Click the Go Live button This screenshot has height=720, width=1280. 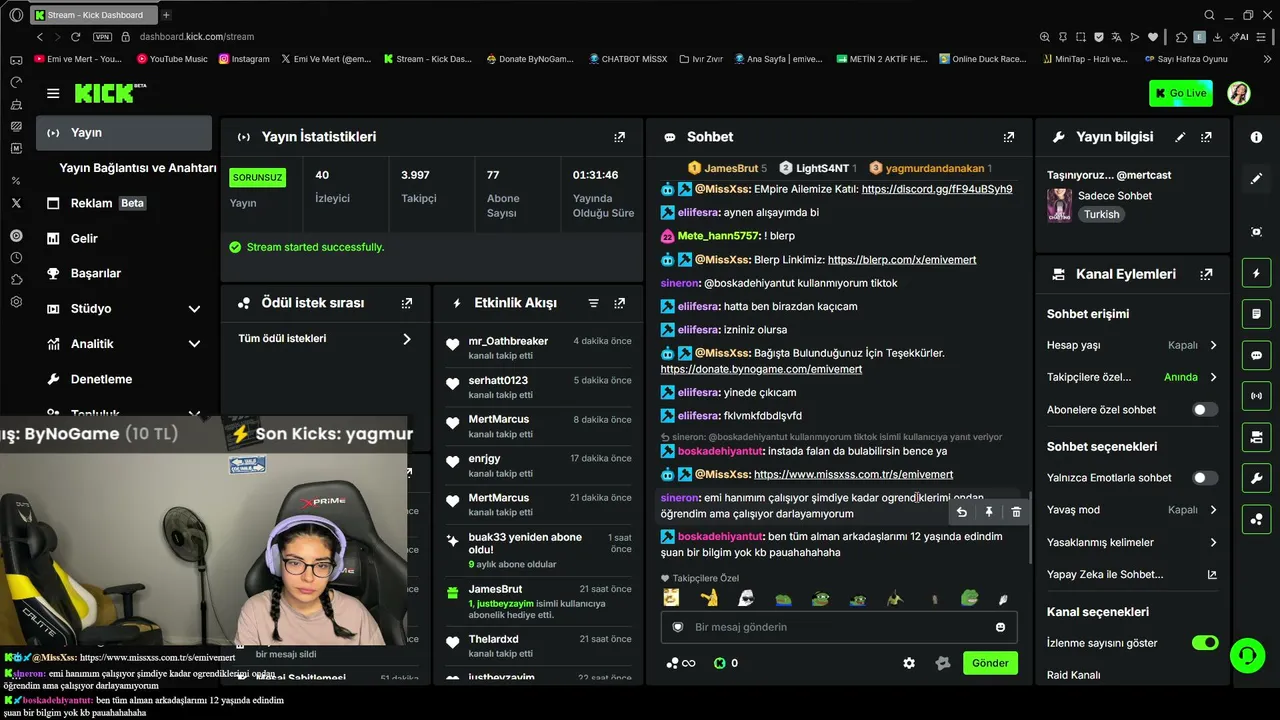click(1181, 93)
